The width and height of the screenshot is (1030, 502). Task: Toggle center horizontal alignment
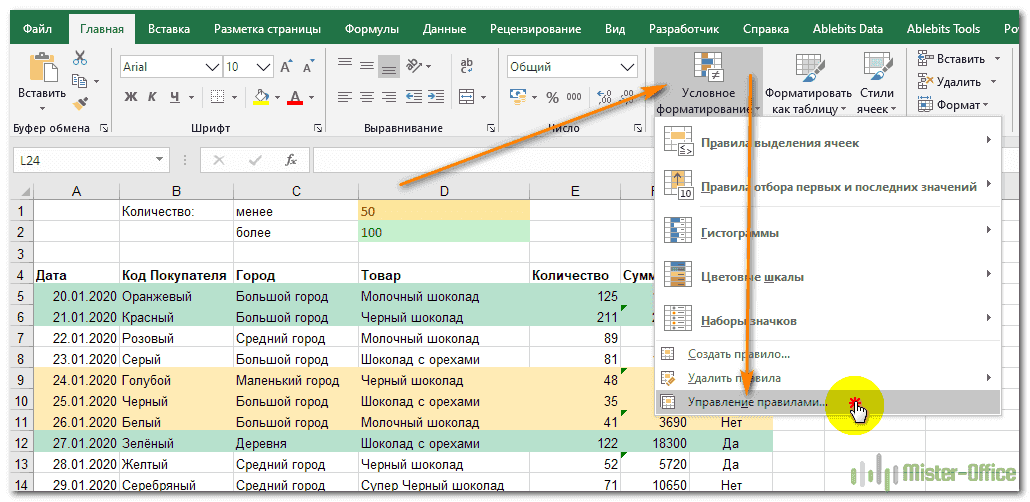[x=367, y=97]
